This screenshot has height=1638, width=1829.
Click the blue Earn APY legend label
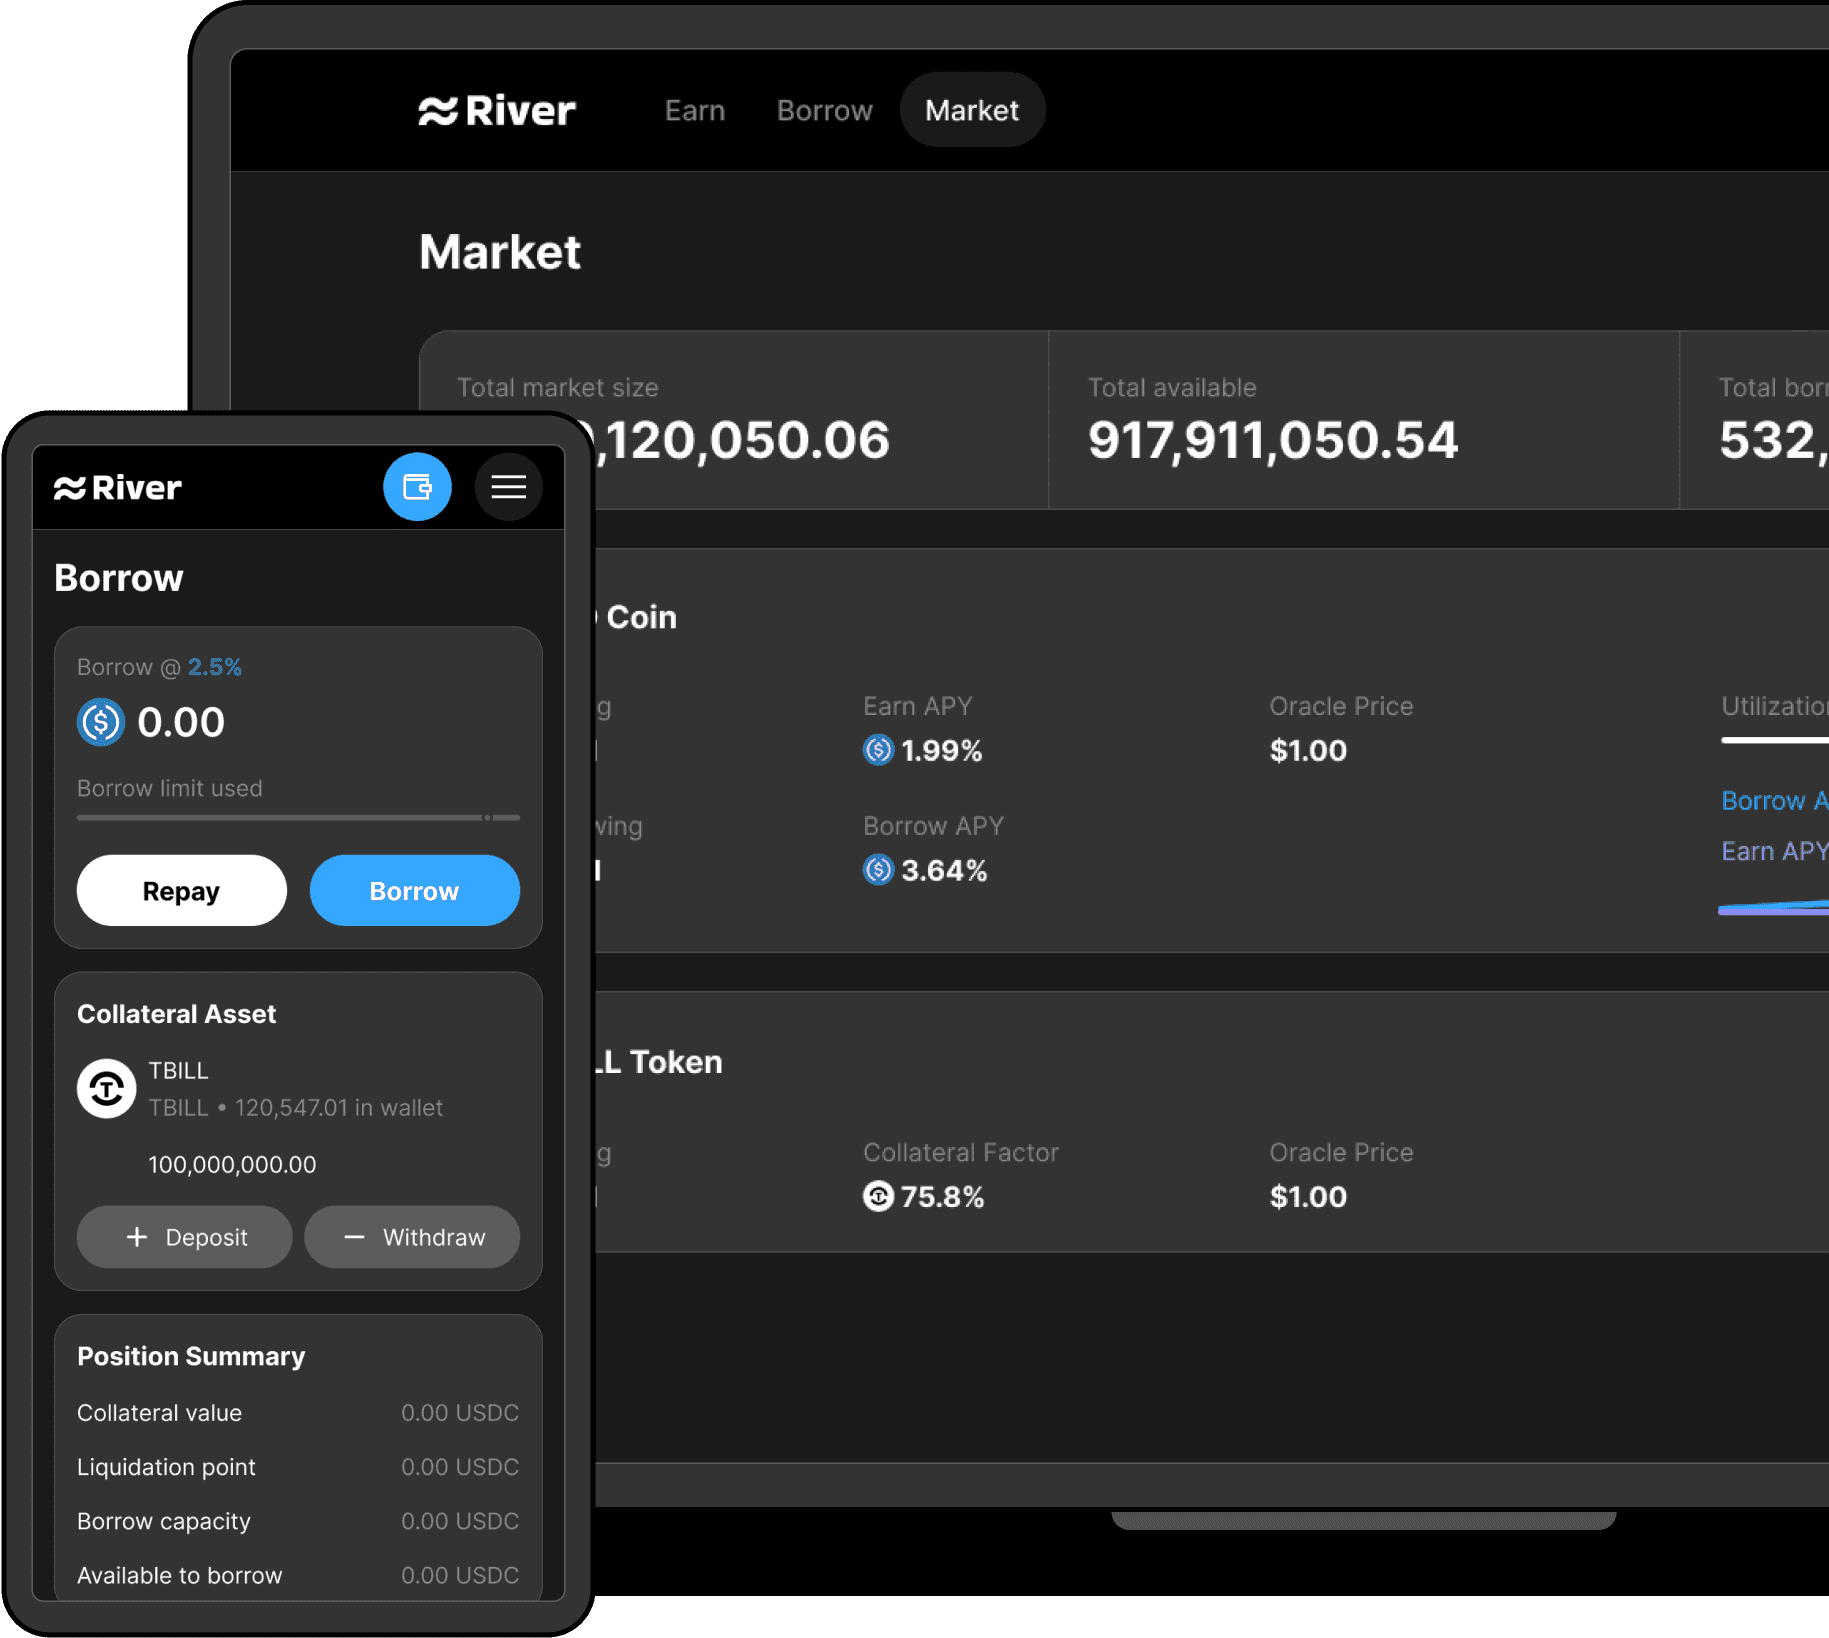(x=1775, y=851)
